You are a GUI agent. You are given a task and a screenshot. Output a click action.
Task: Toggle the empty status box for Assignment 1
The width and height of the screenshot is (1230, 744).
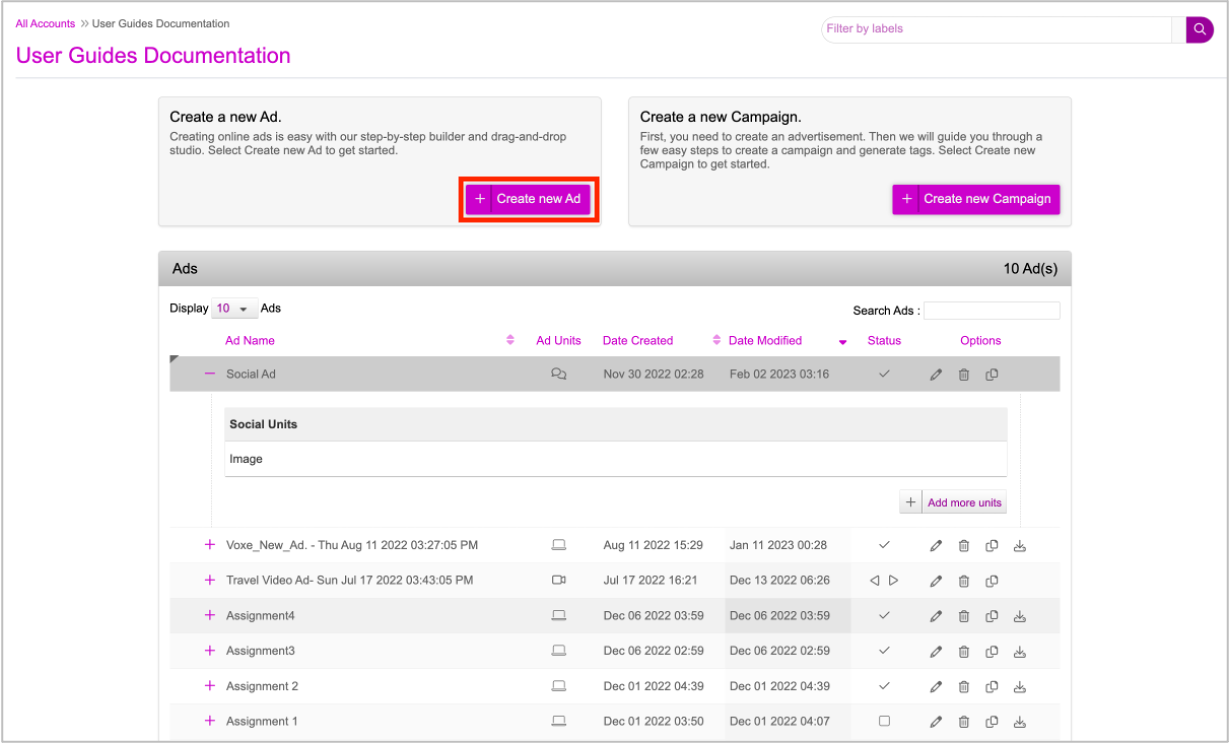click(x=884, y=721)
